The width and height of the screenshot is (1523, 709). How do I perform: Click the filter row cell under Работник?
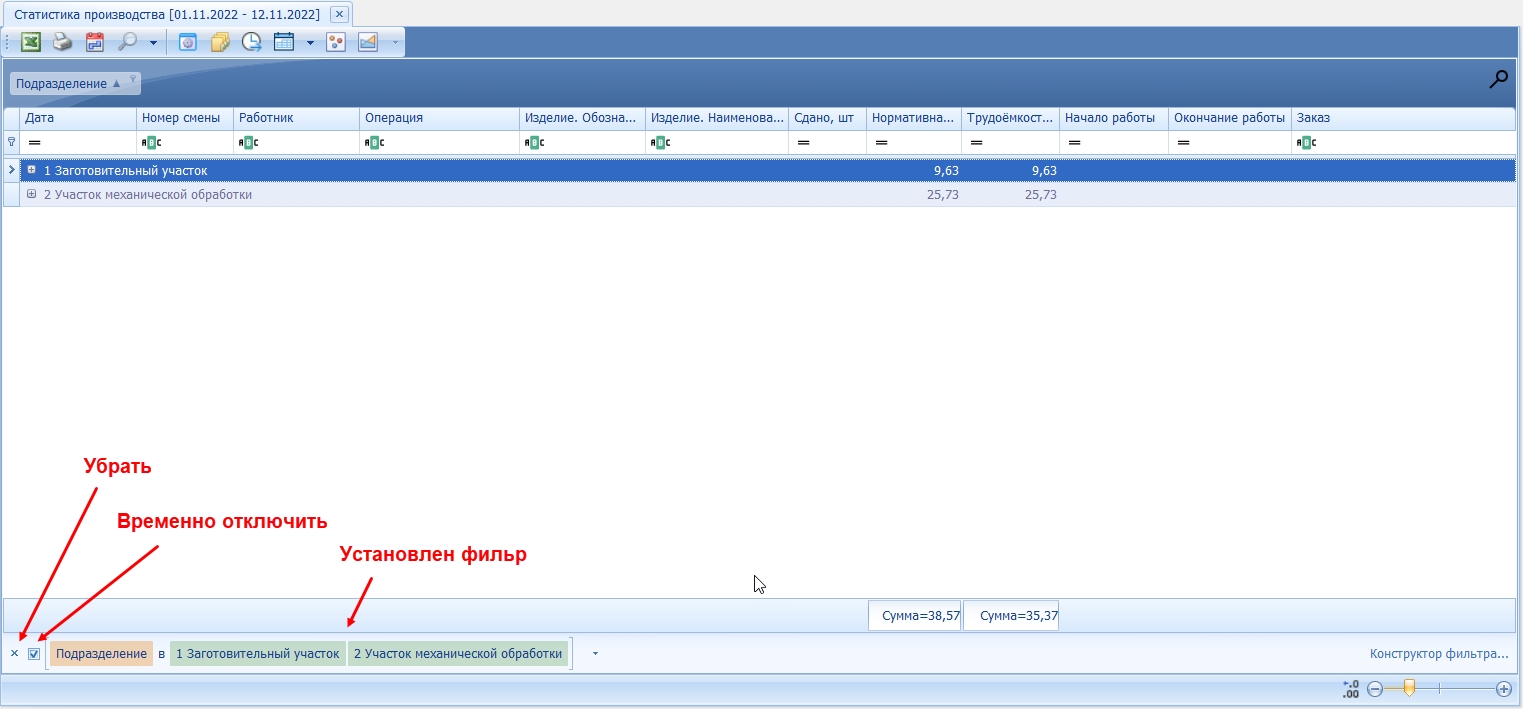coord(296,143)
